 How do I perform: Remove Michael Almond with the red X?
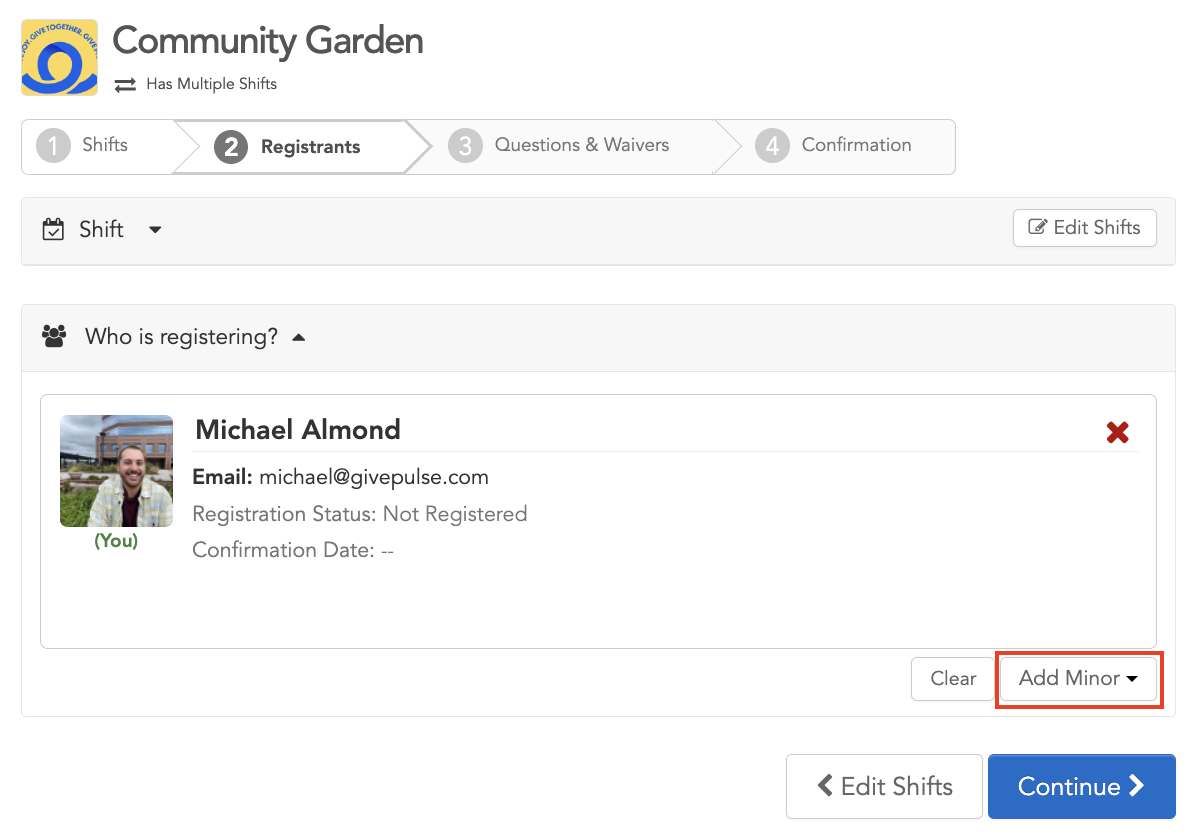coord(1117,433)
